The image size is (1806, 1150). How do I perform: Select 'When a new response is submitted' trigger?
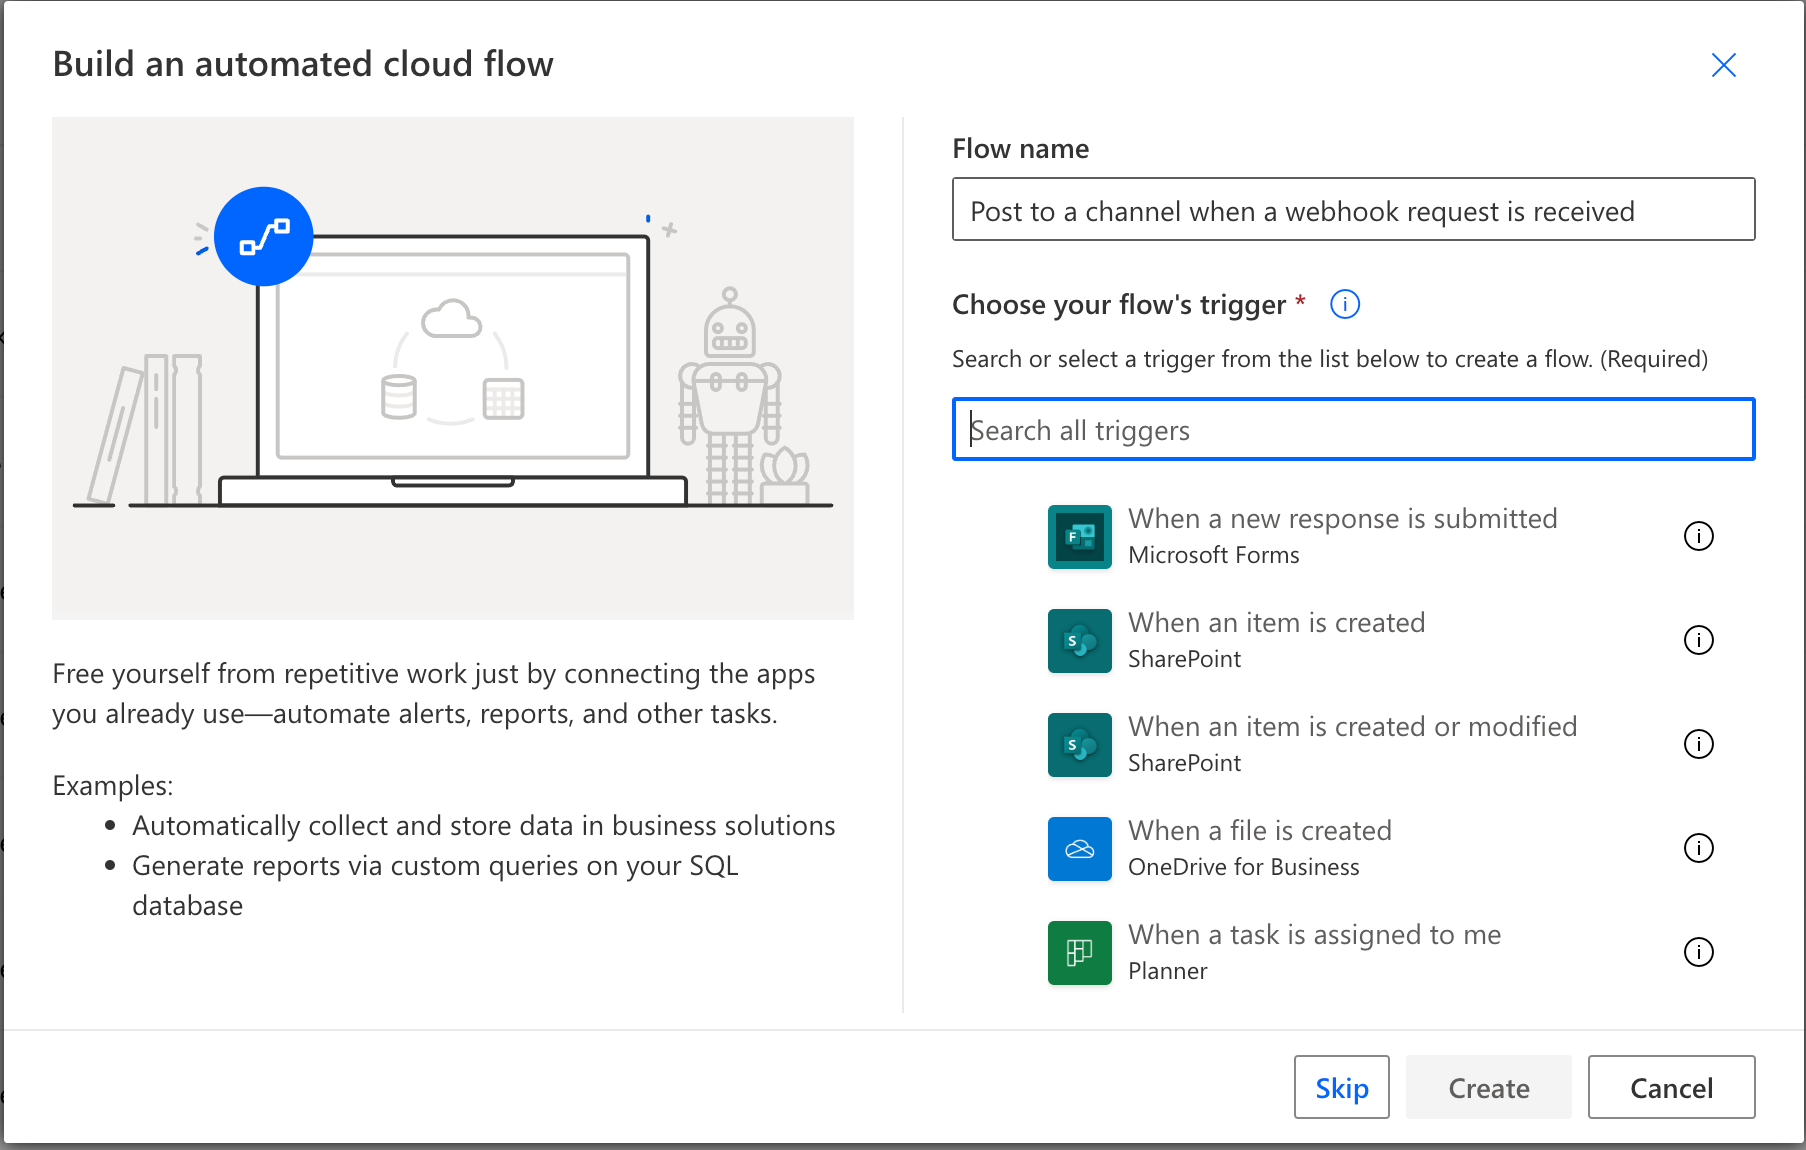click(1342, 519)
